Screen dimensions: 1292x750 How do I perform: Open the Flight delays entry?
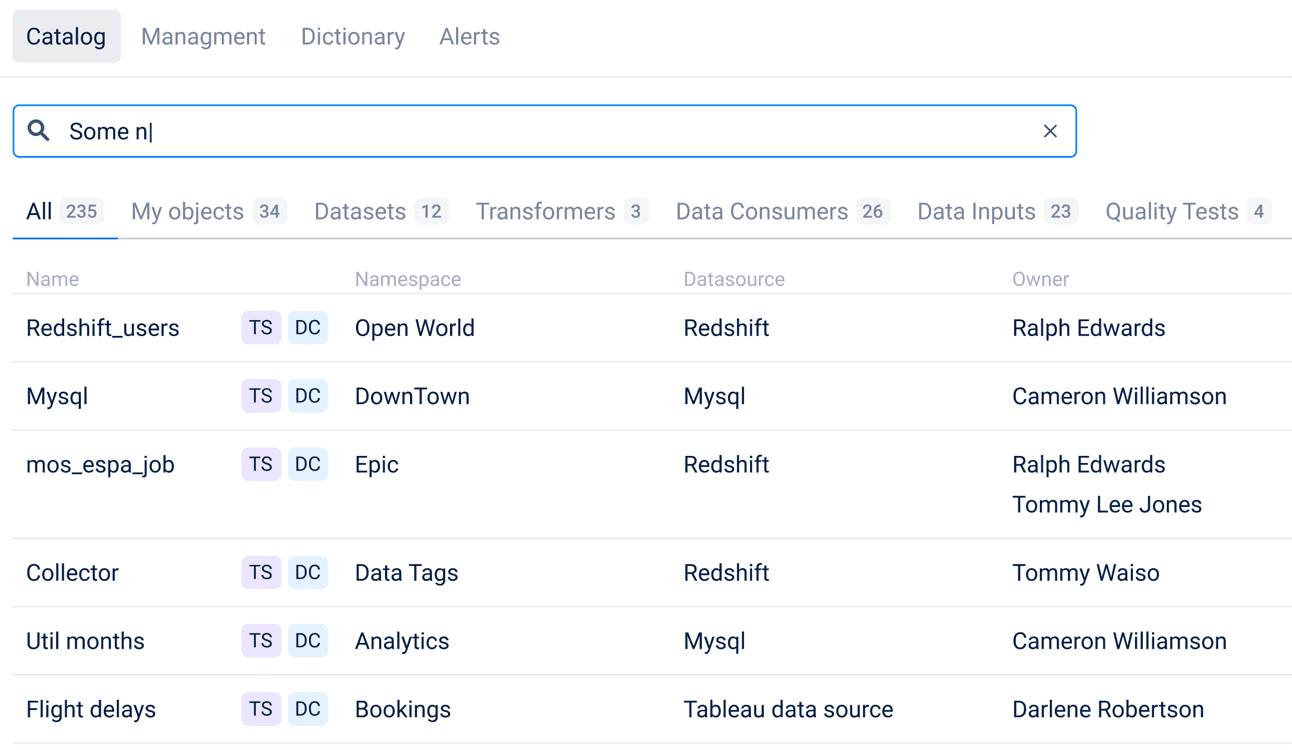pyautogui.click(x=91, y=709)
